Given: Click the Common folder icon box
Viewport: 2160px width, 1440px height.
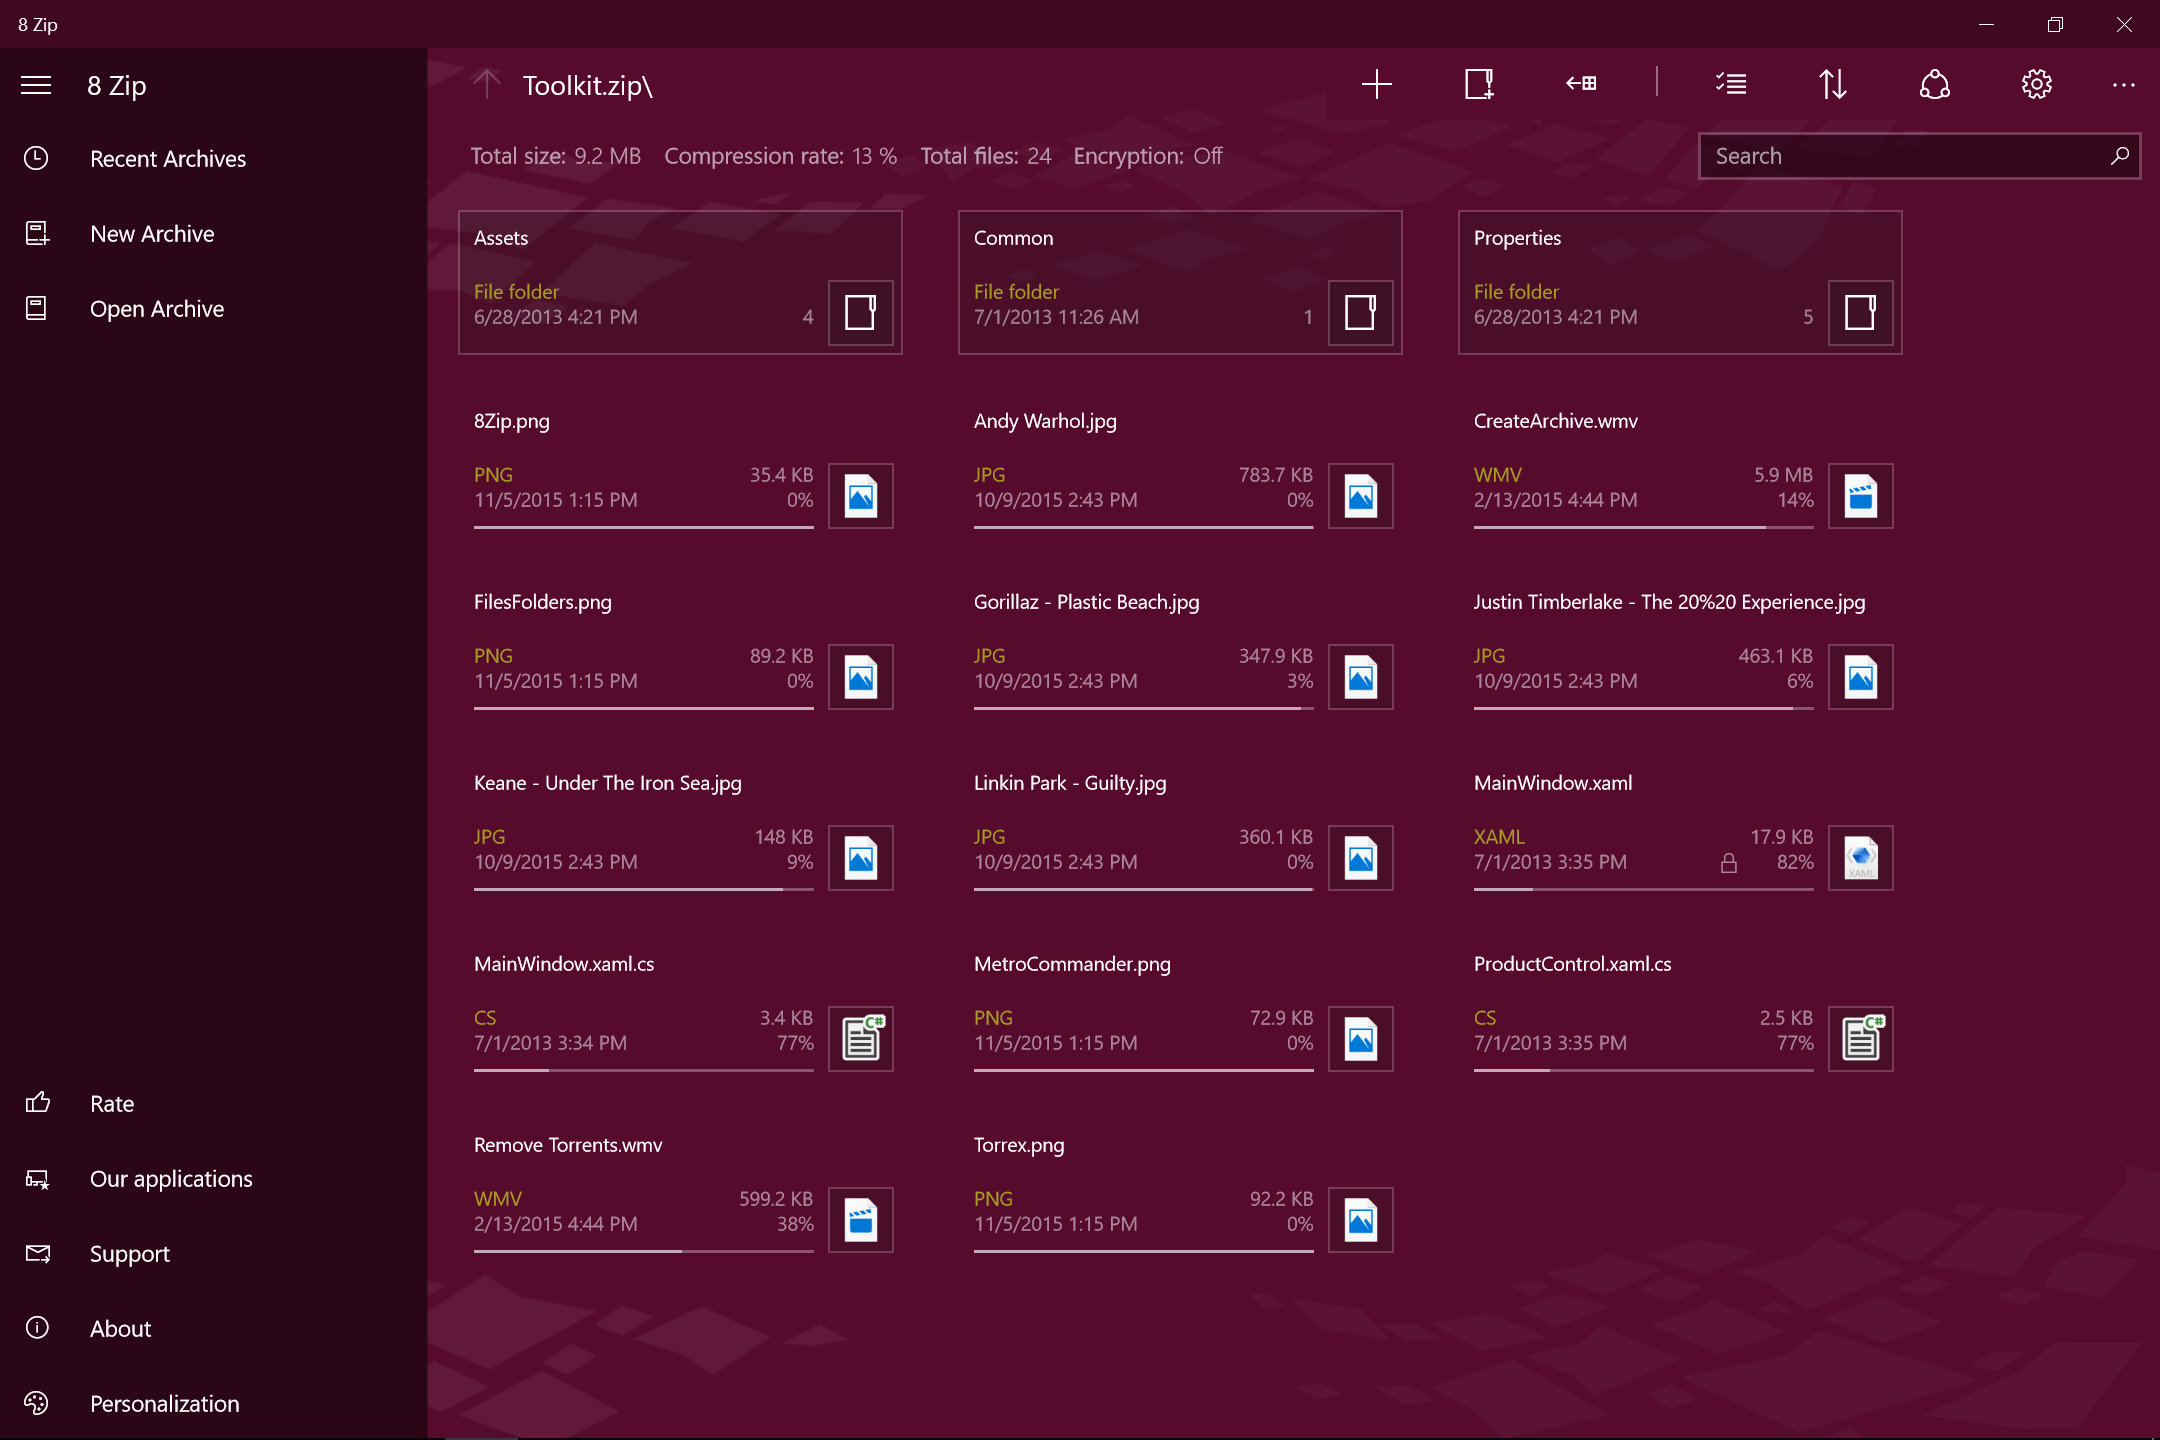Looking at the screenshot, I should click(1360, 313).
